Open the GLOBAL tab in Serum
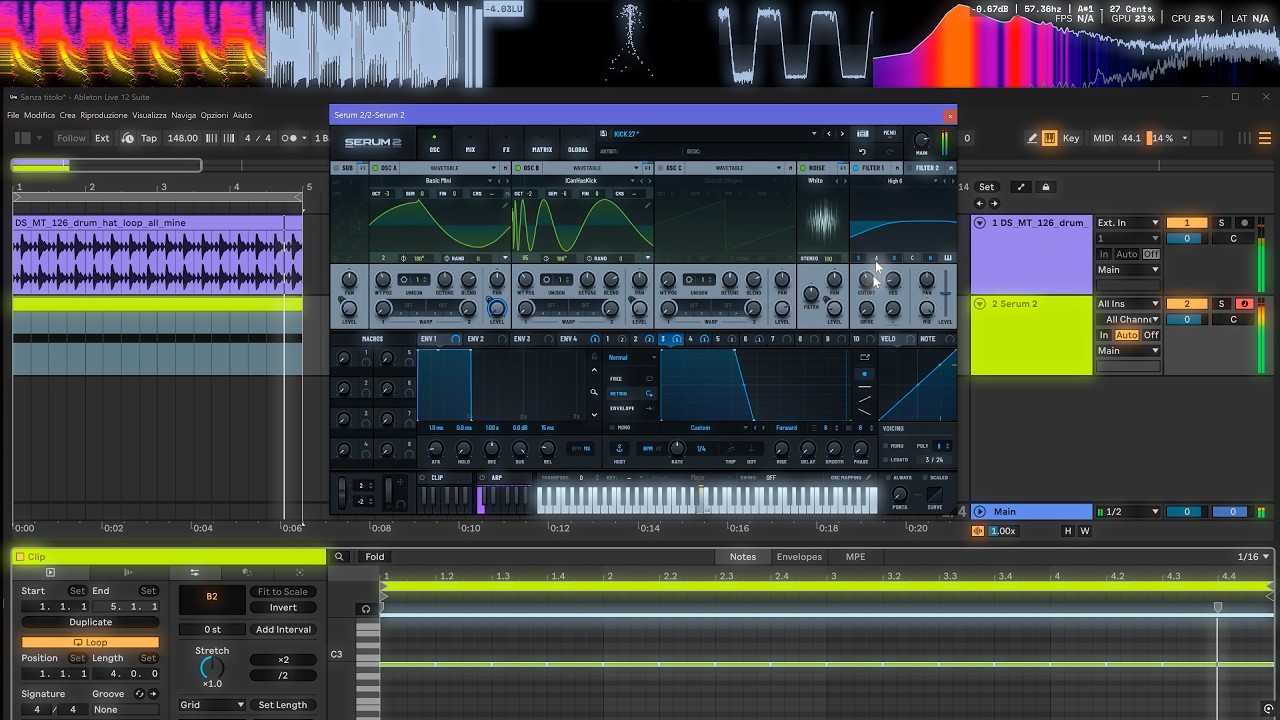1280x720 pixels. (578, 143)
